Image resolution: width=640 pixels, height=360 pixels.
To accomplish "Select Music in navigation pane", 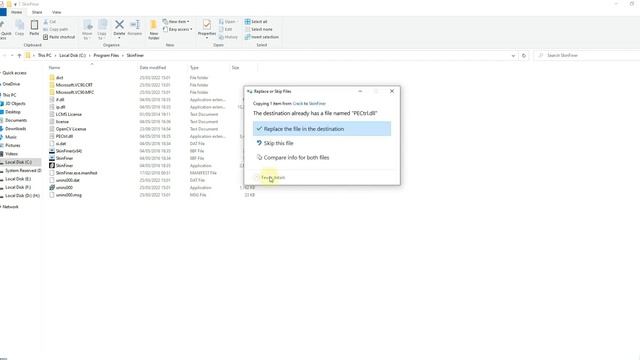I will point(11,137).
